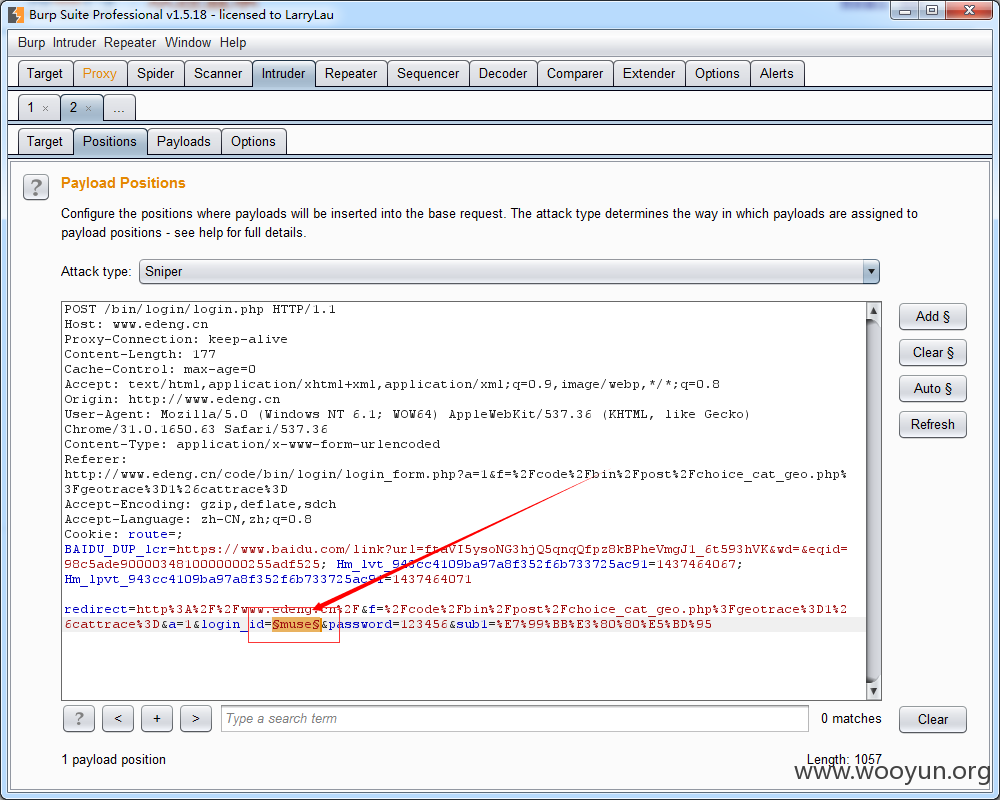Image resolution: width=1000 pixels, height=800 pixels.
Task: Click the 'Host: www.edeng.cn' header line
Action: pyautogui.click(x=136, y=324)
